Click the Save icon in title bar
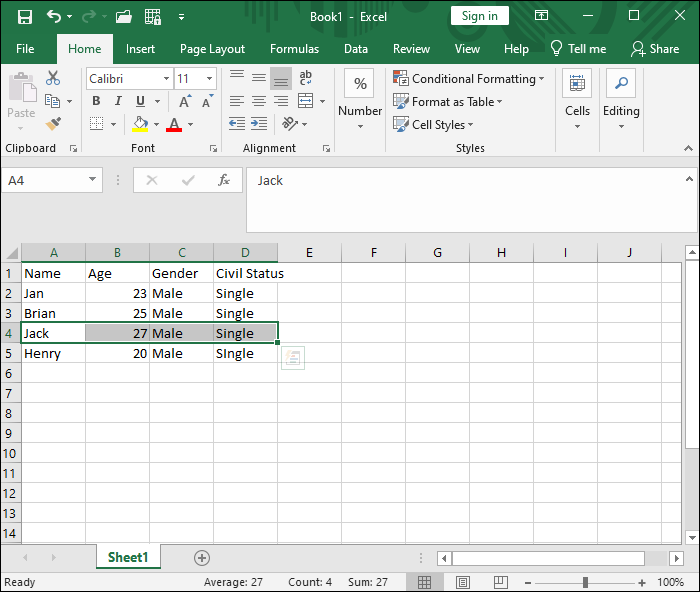The image size is (700, 592). (x=25, y=16)
